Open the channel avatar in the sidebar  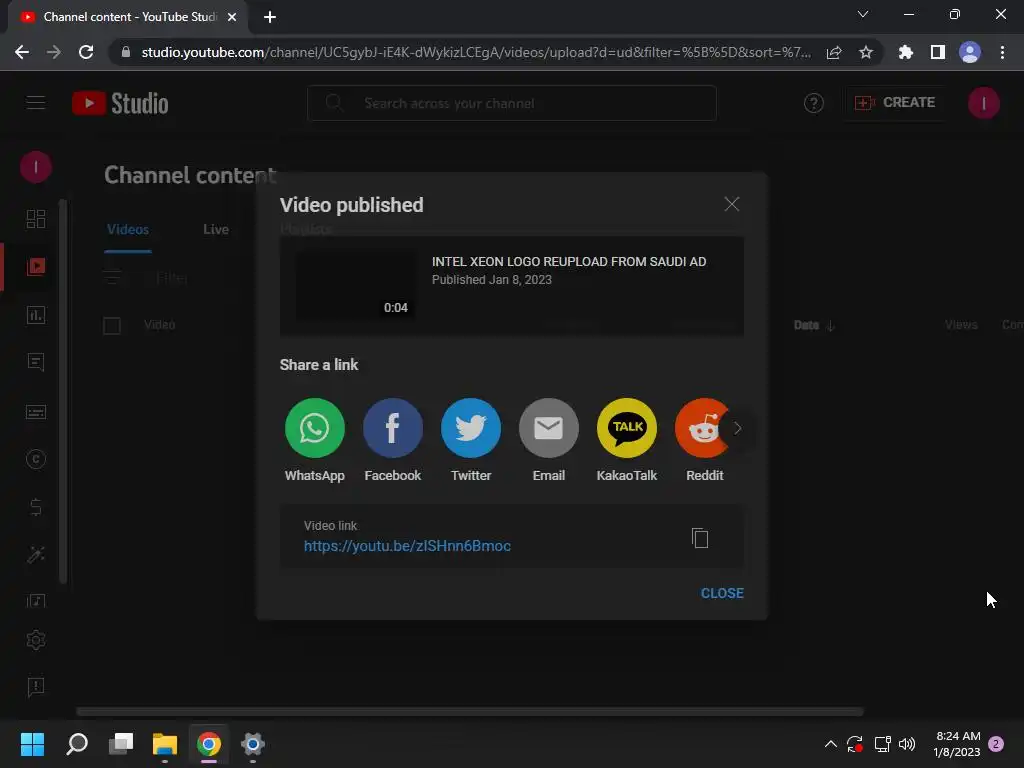36,167
